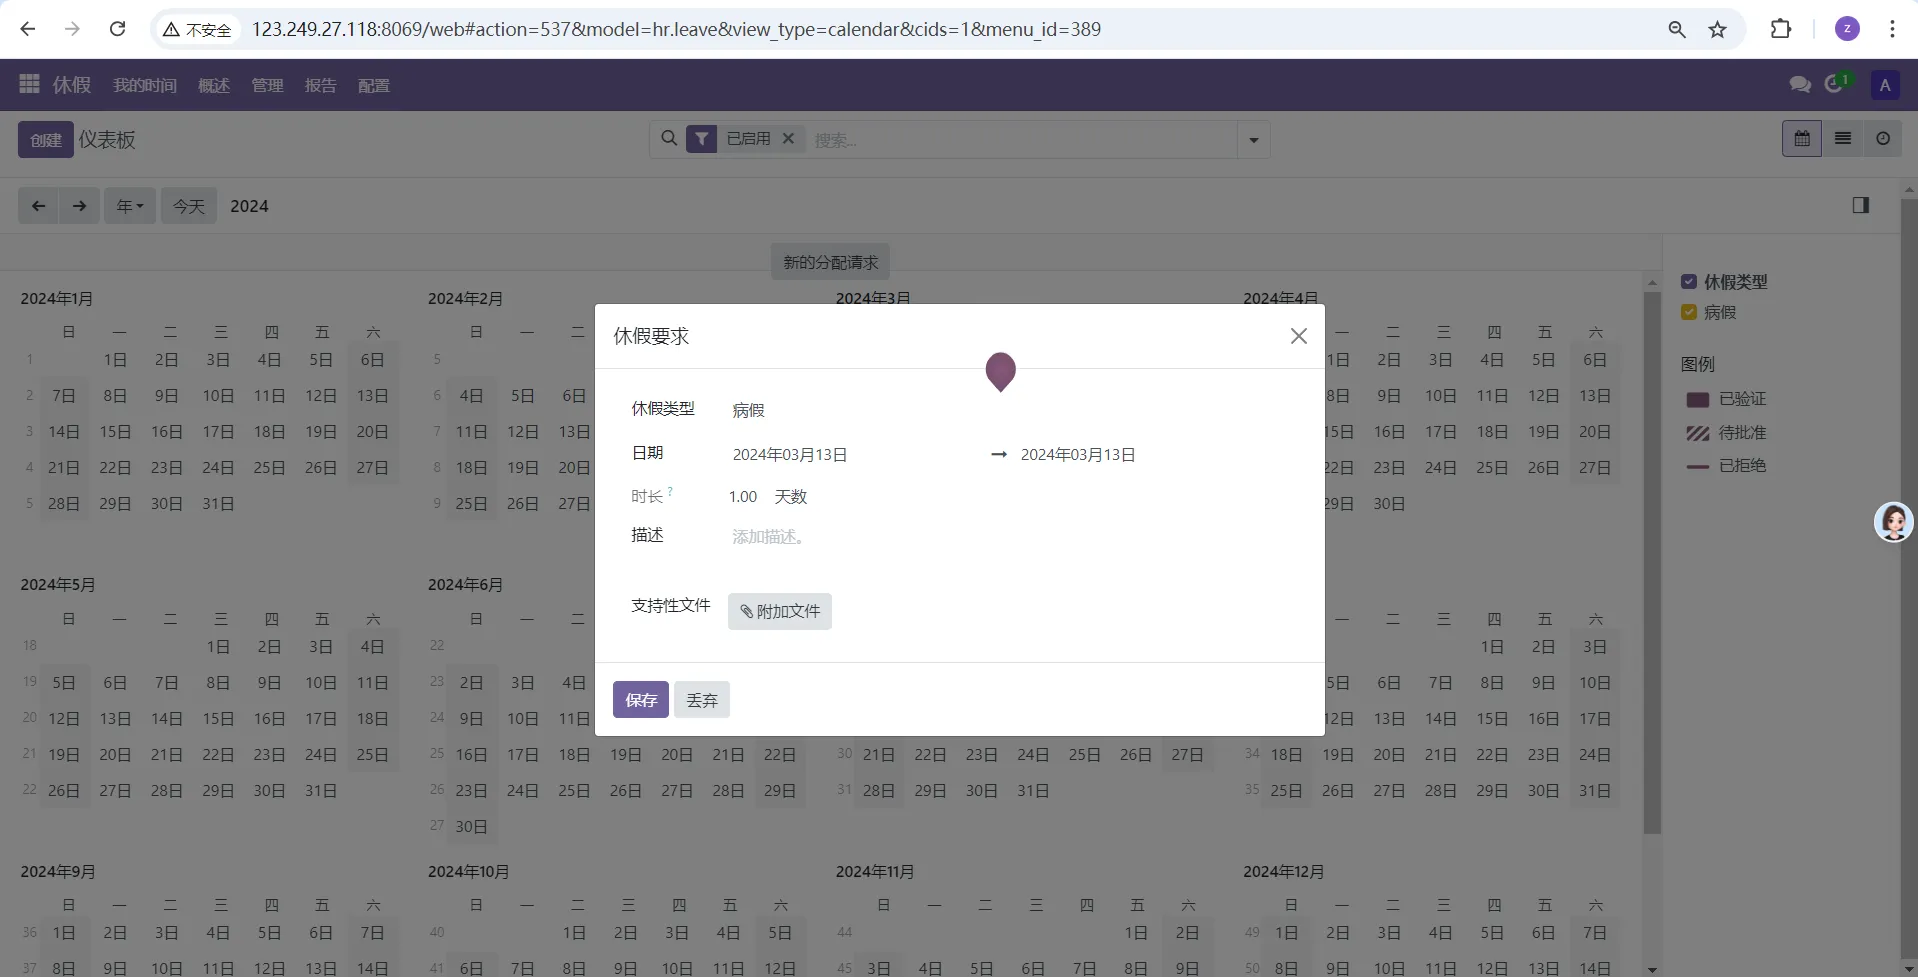
Task: Open the conversations chat icon
Action: click(1800, 85)
